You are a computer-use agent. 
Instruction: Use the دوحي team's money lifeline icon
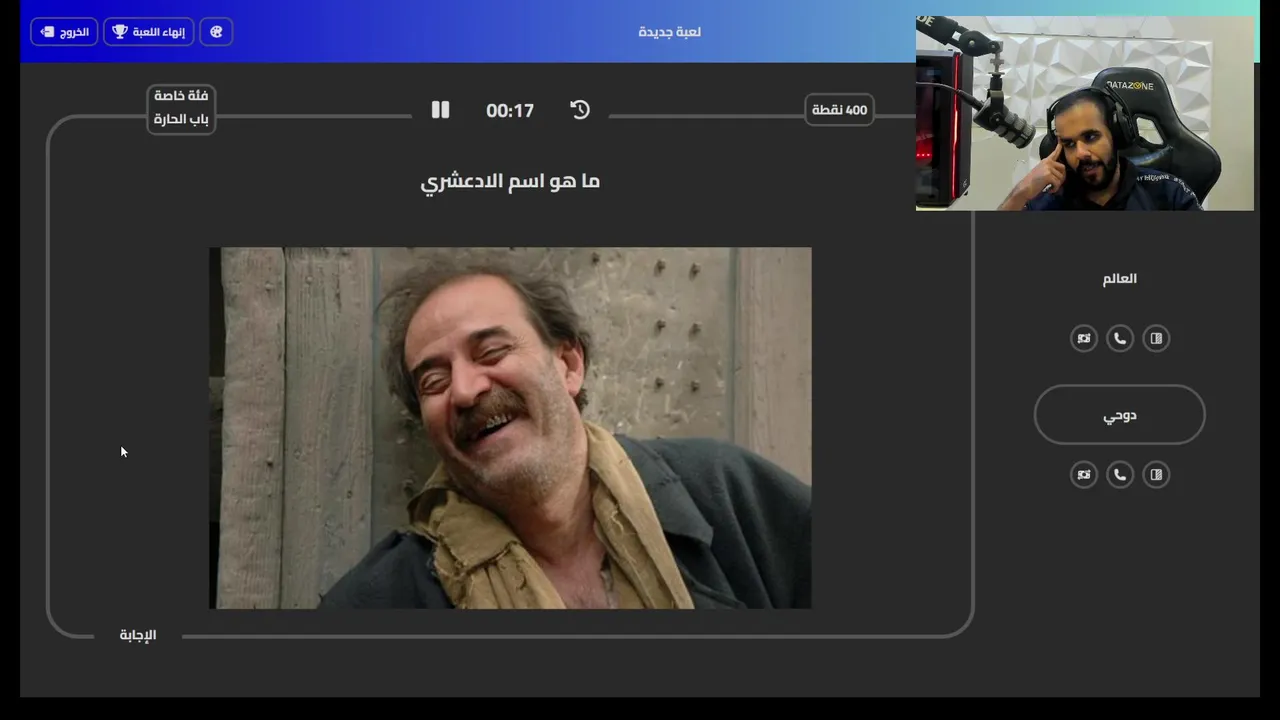point(1084,475)
